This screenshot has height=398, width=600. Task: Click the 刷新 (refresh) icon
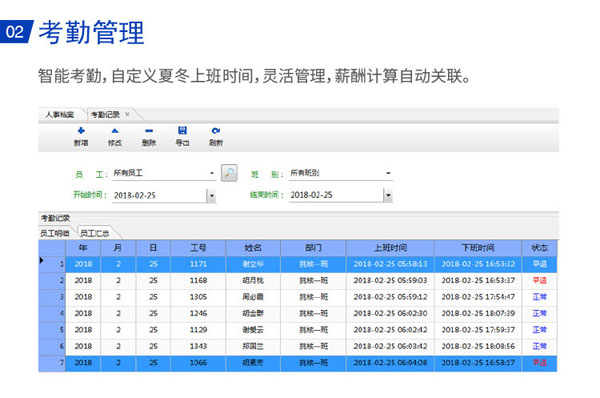pyautogui.click(x=216, y=131)
